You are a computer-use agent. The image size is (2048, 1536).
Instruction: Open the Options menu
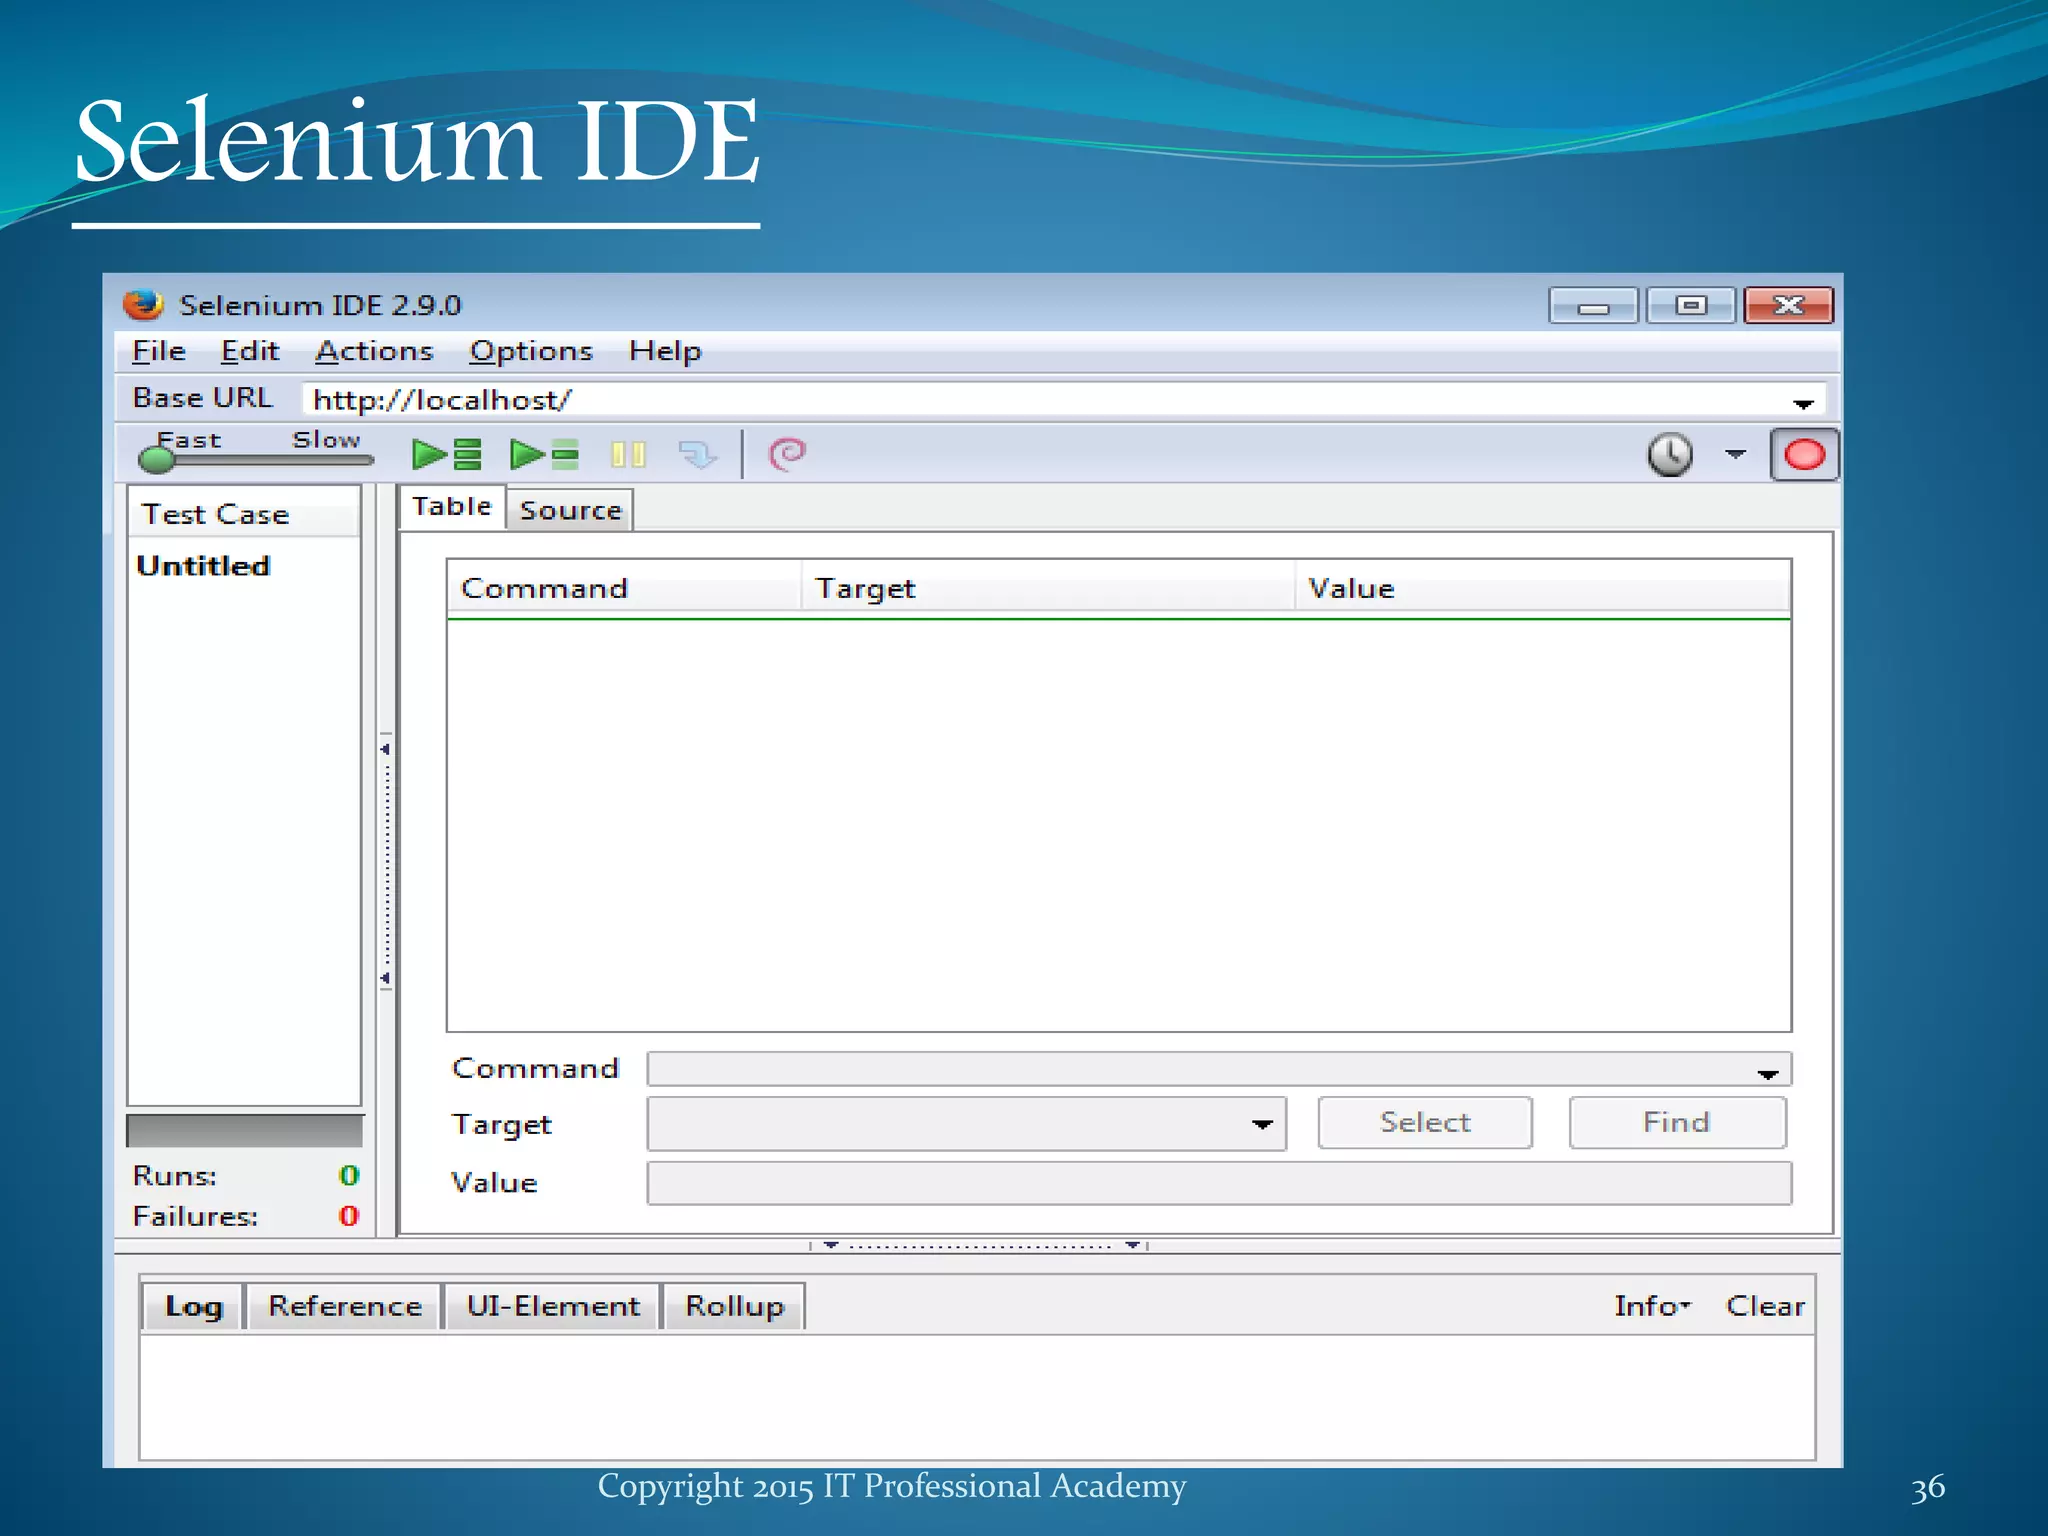[x=531, y=351]
